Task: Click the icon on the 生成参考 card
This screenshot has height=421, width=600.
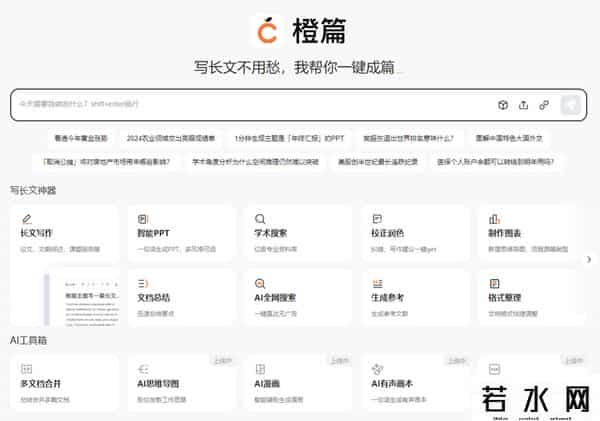Action: coord(378,284)
